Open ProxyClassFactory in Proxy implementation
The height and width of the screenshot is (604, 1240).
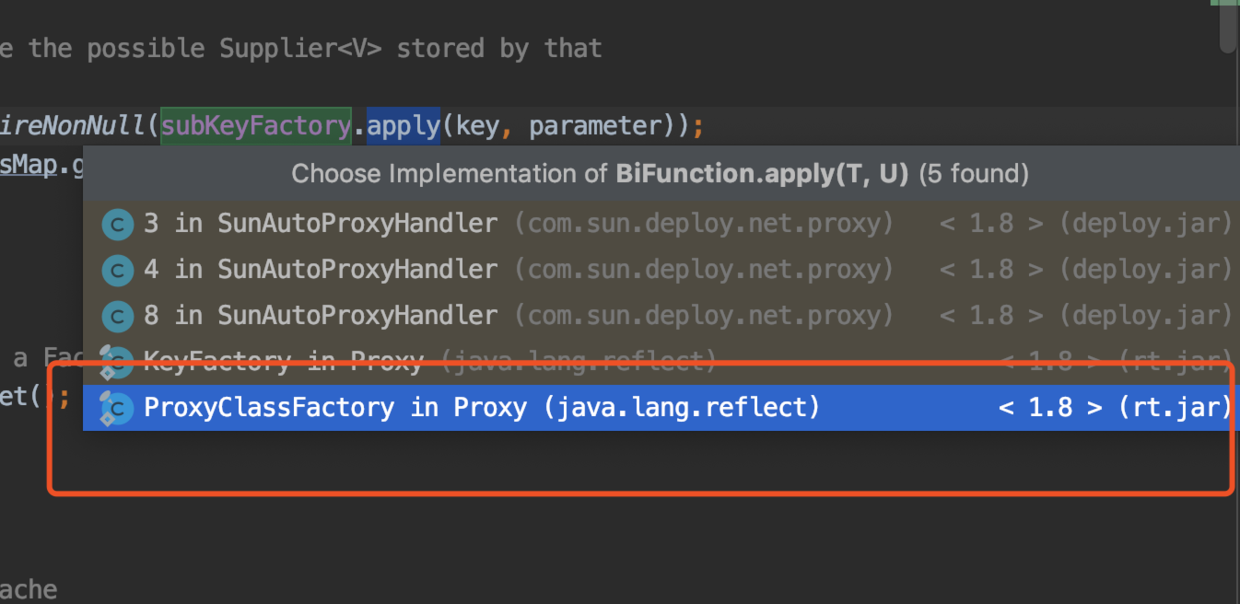click(x=335, y=408)
